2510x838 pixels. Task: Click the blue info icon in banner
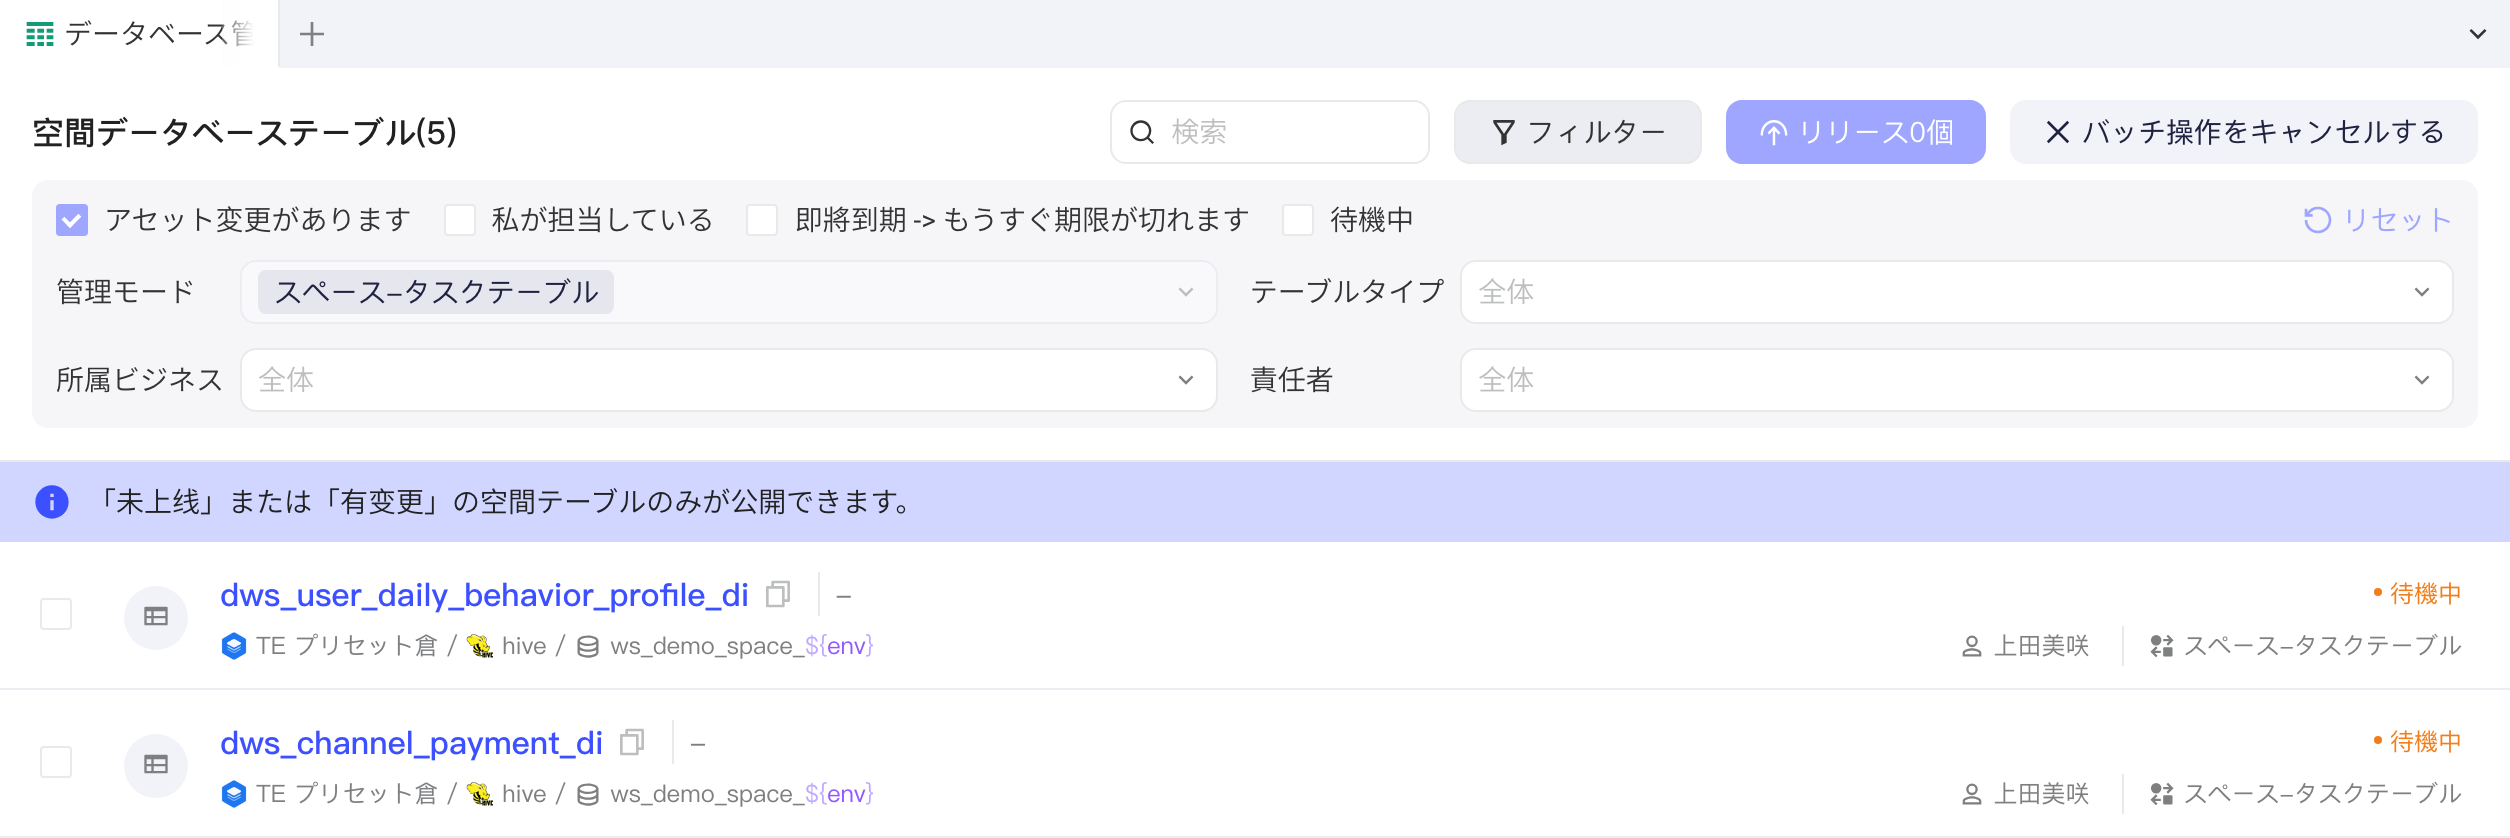coord(52,502)
